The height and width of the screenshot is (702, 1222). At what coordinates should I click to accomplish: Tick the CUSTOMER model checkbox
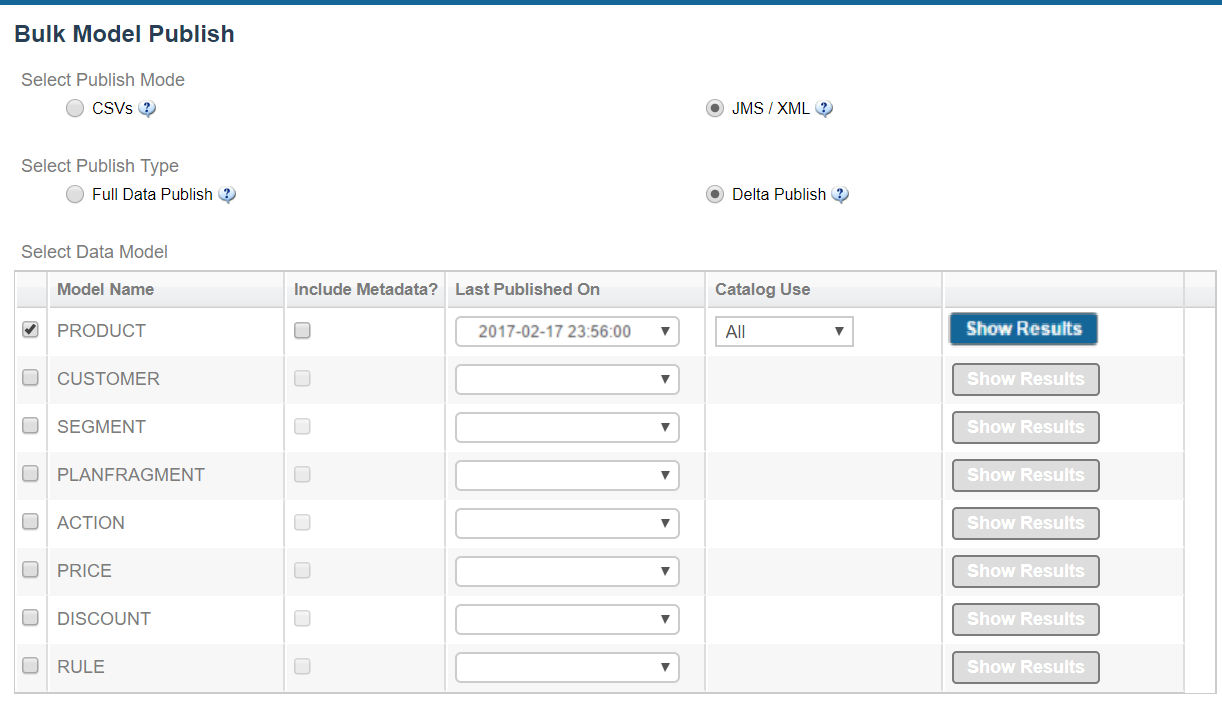pyautogui.click(x=31, y=378)
